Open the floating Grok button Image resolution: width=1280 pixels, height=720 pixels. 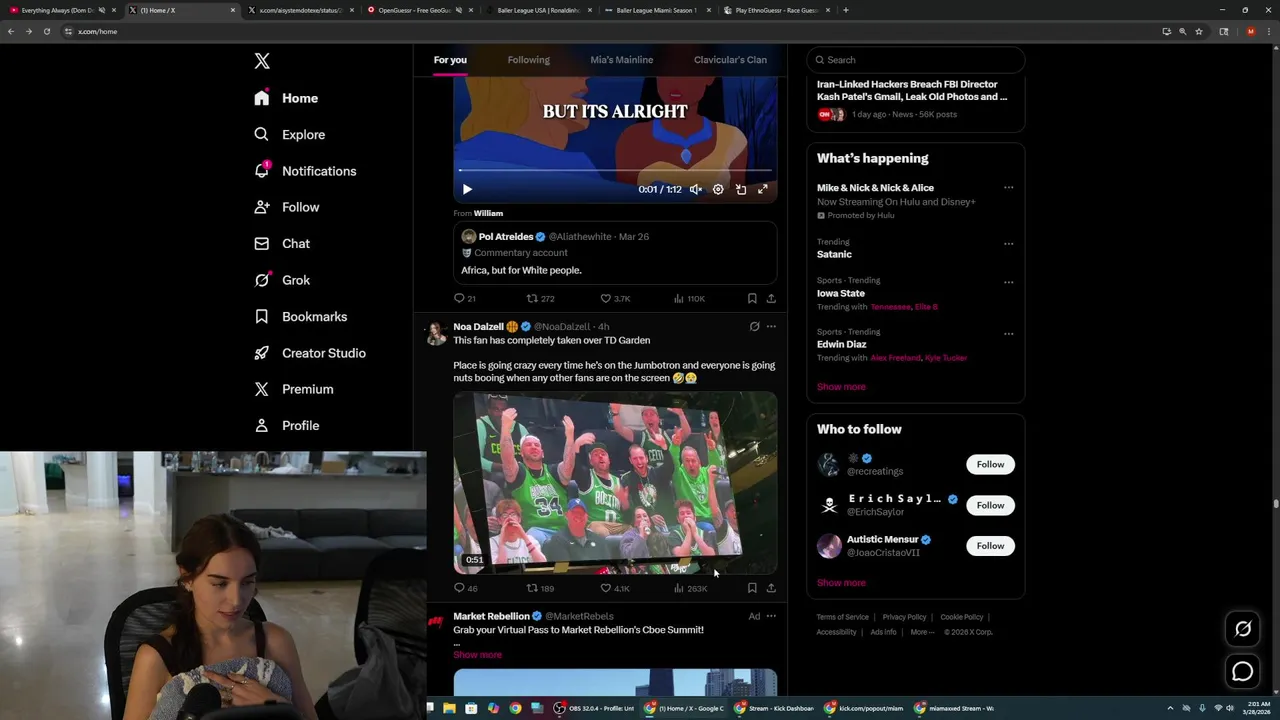point(1243,629)
